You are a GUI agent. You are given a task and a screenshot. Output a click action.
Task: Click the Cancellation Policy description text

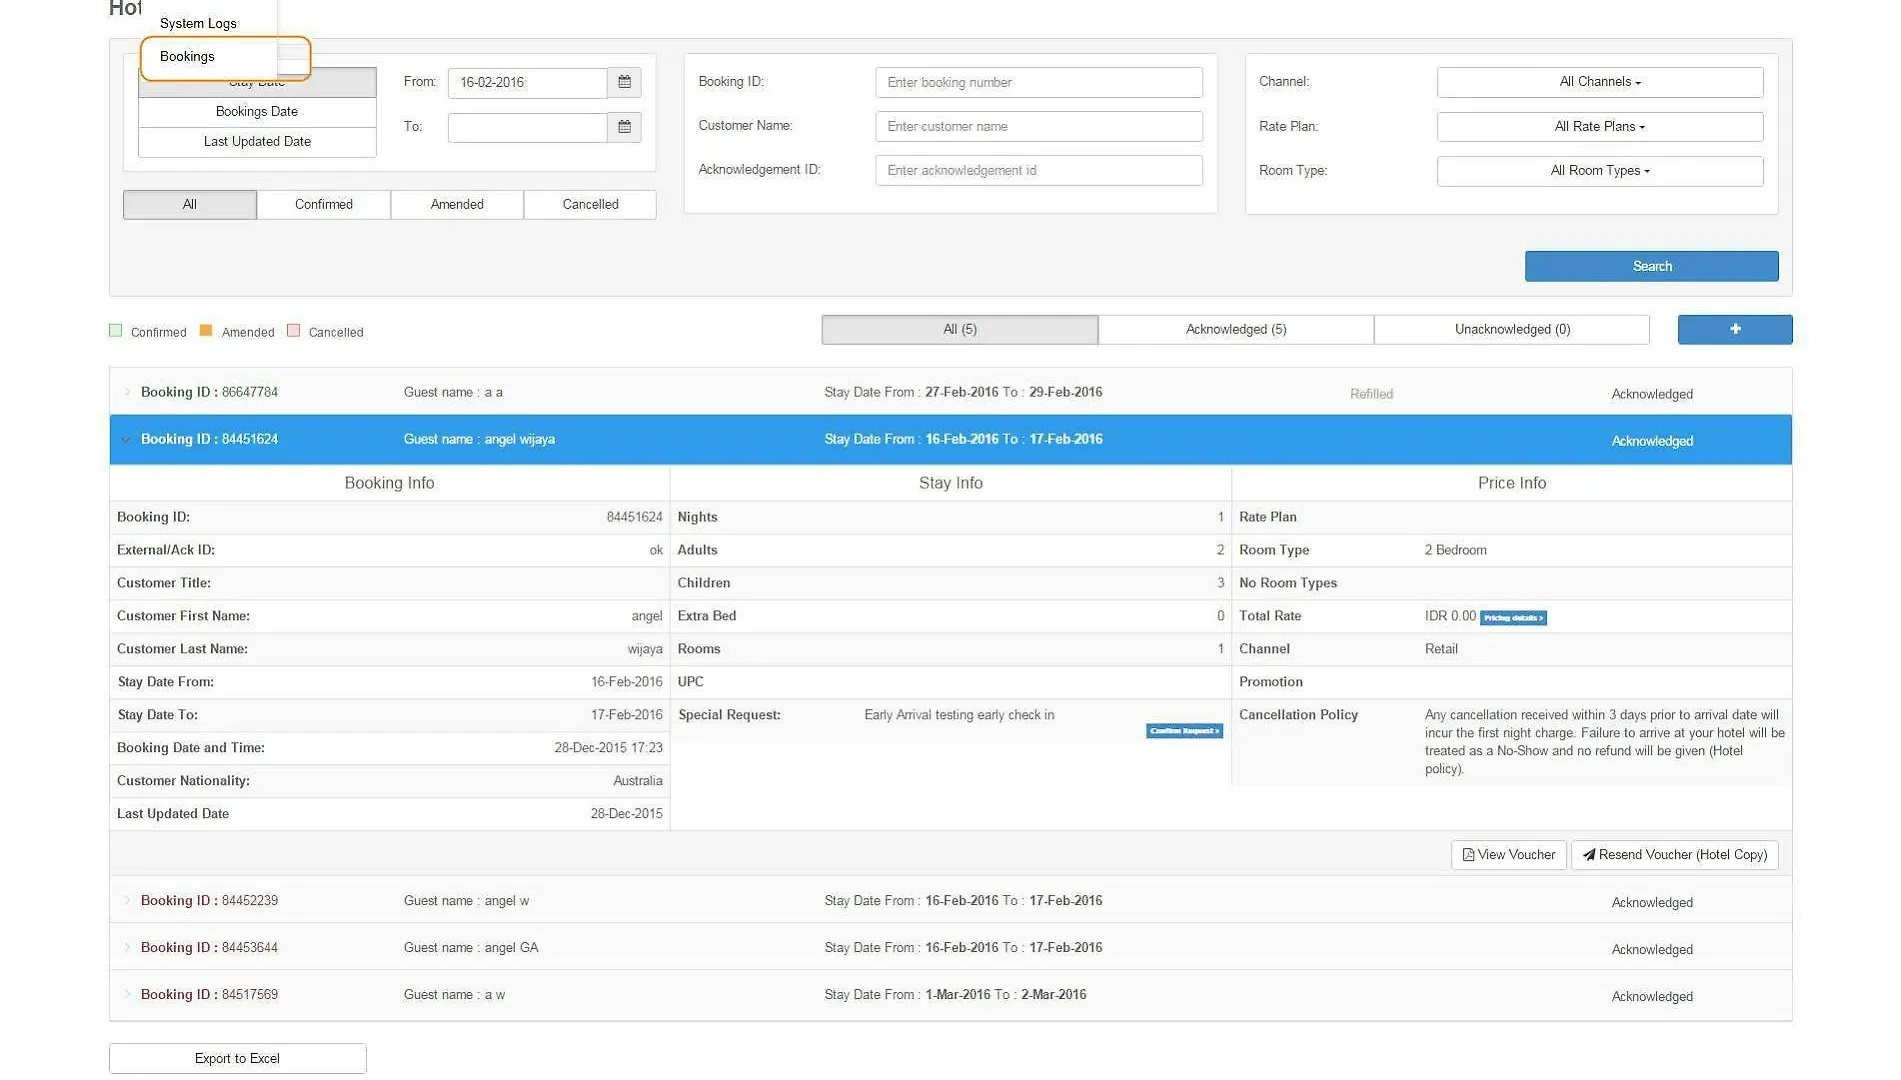(x=1604, y=742)
